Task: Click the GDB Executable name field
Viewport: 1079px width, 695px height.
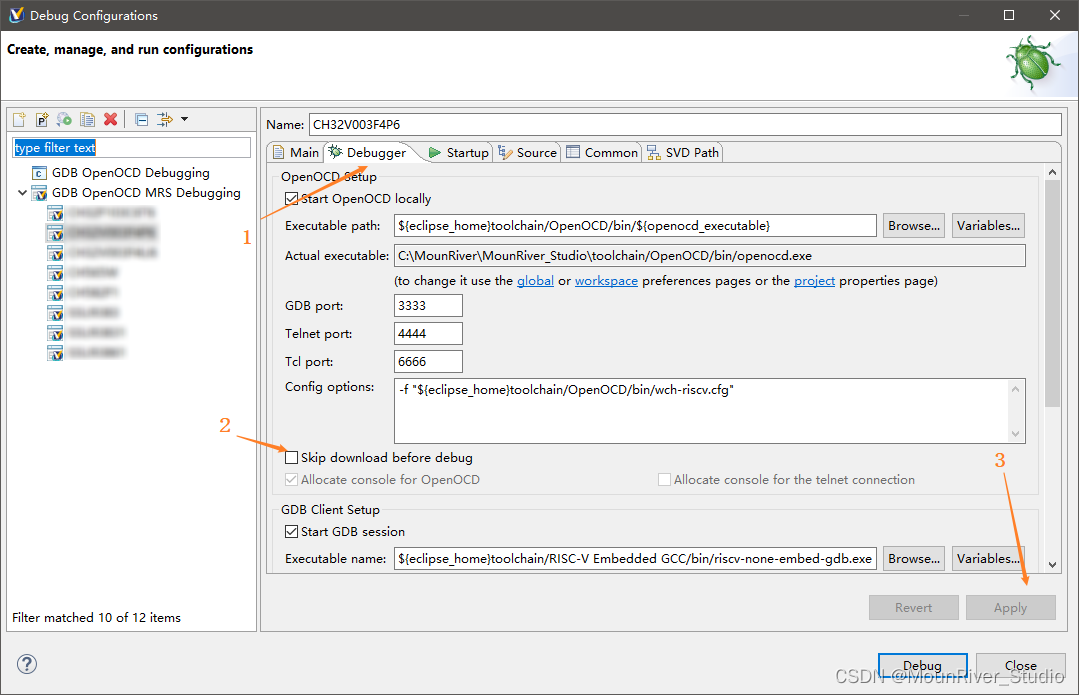Action: (x=635, y=559)
